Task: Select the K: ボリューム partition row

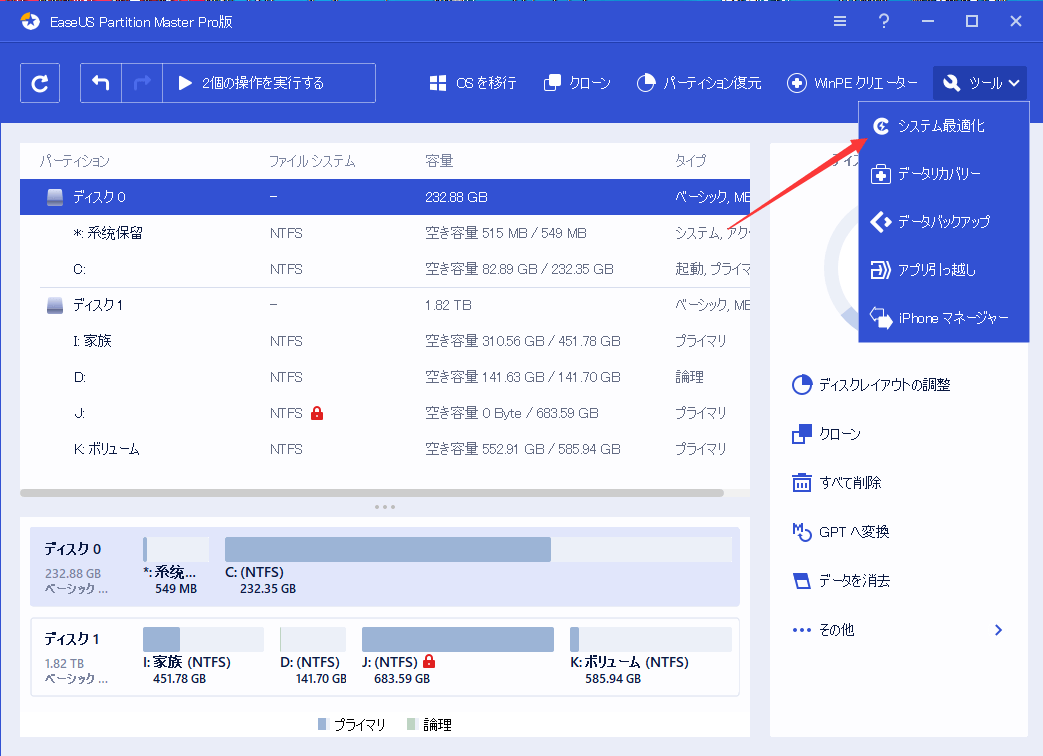Action: click(x=385, y=449)
